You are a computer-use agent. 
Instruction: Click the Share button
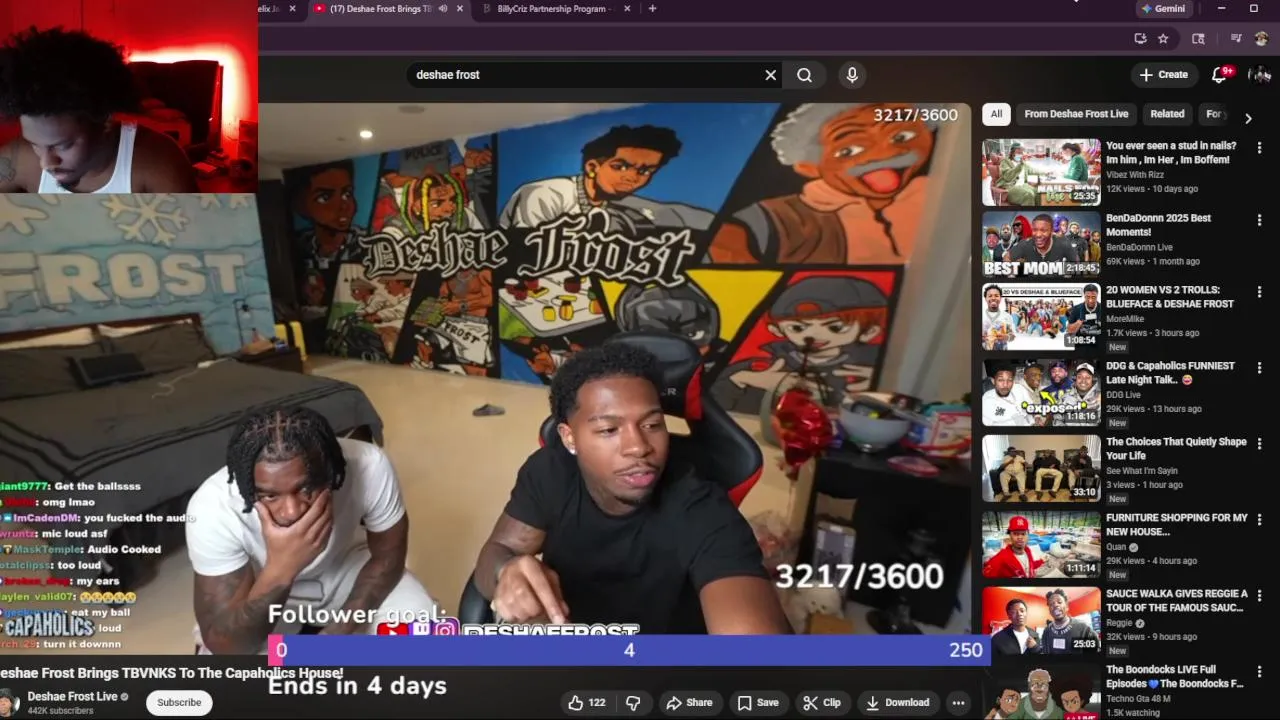pyautogui.click(x=689, y=703)
